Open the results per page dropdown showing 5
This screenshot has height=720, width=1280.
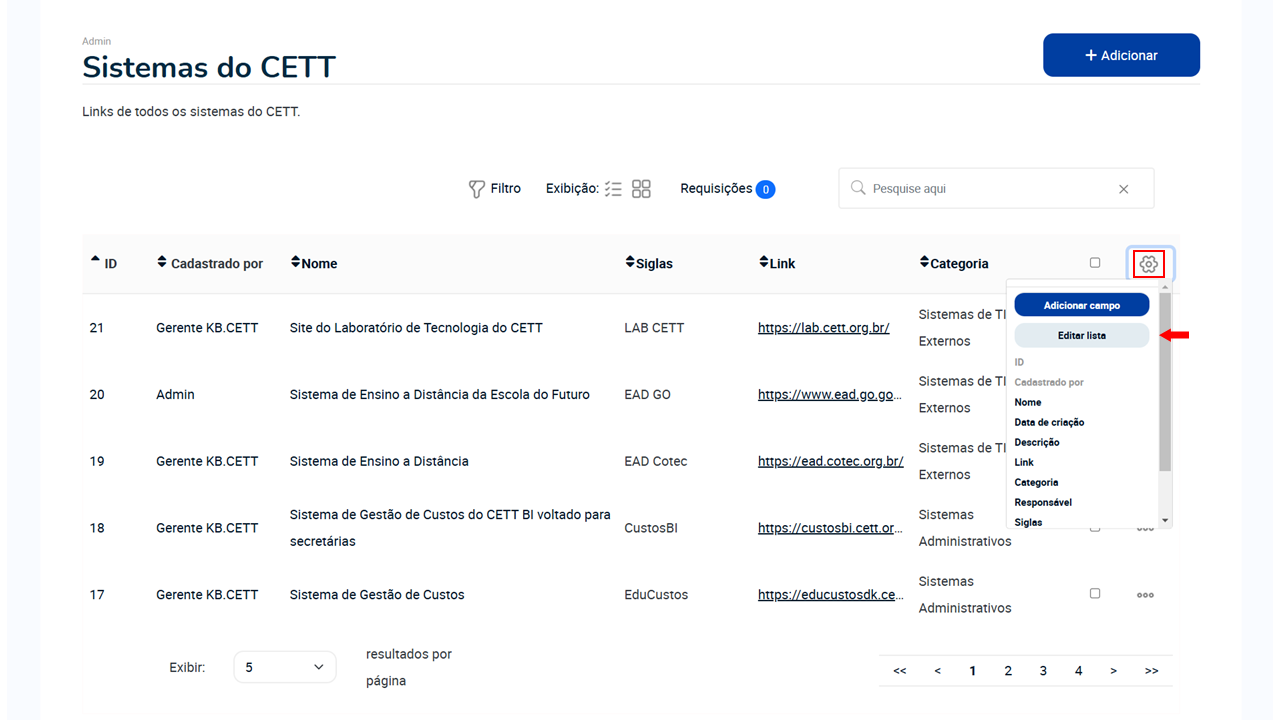point(285,667)
